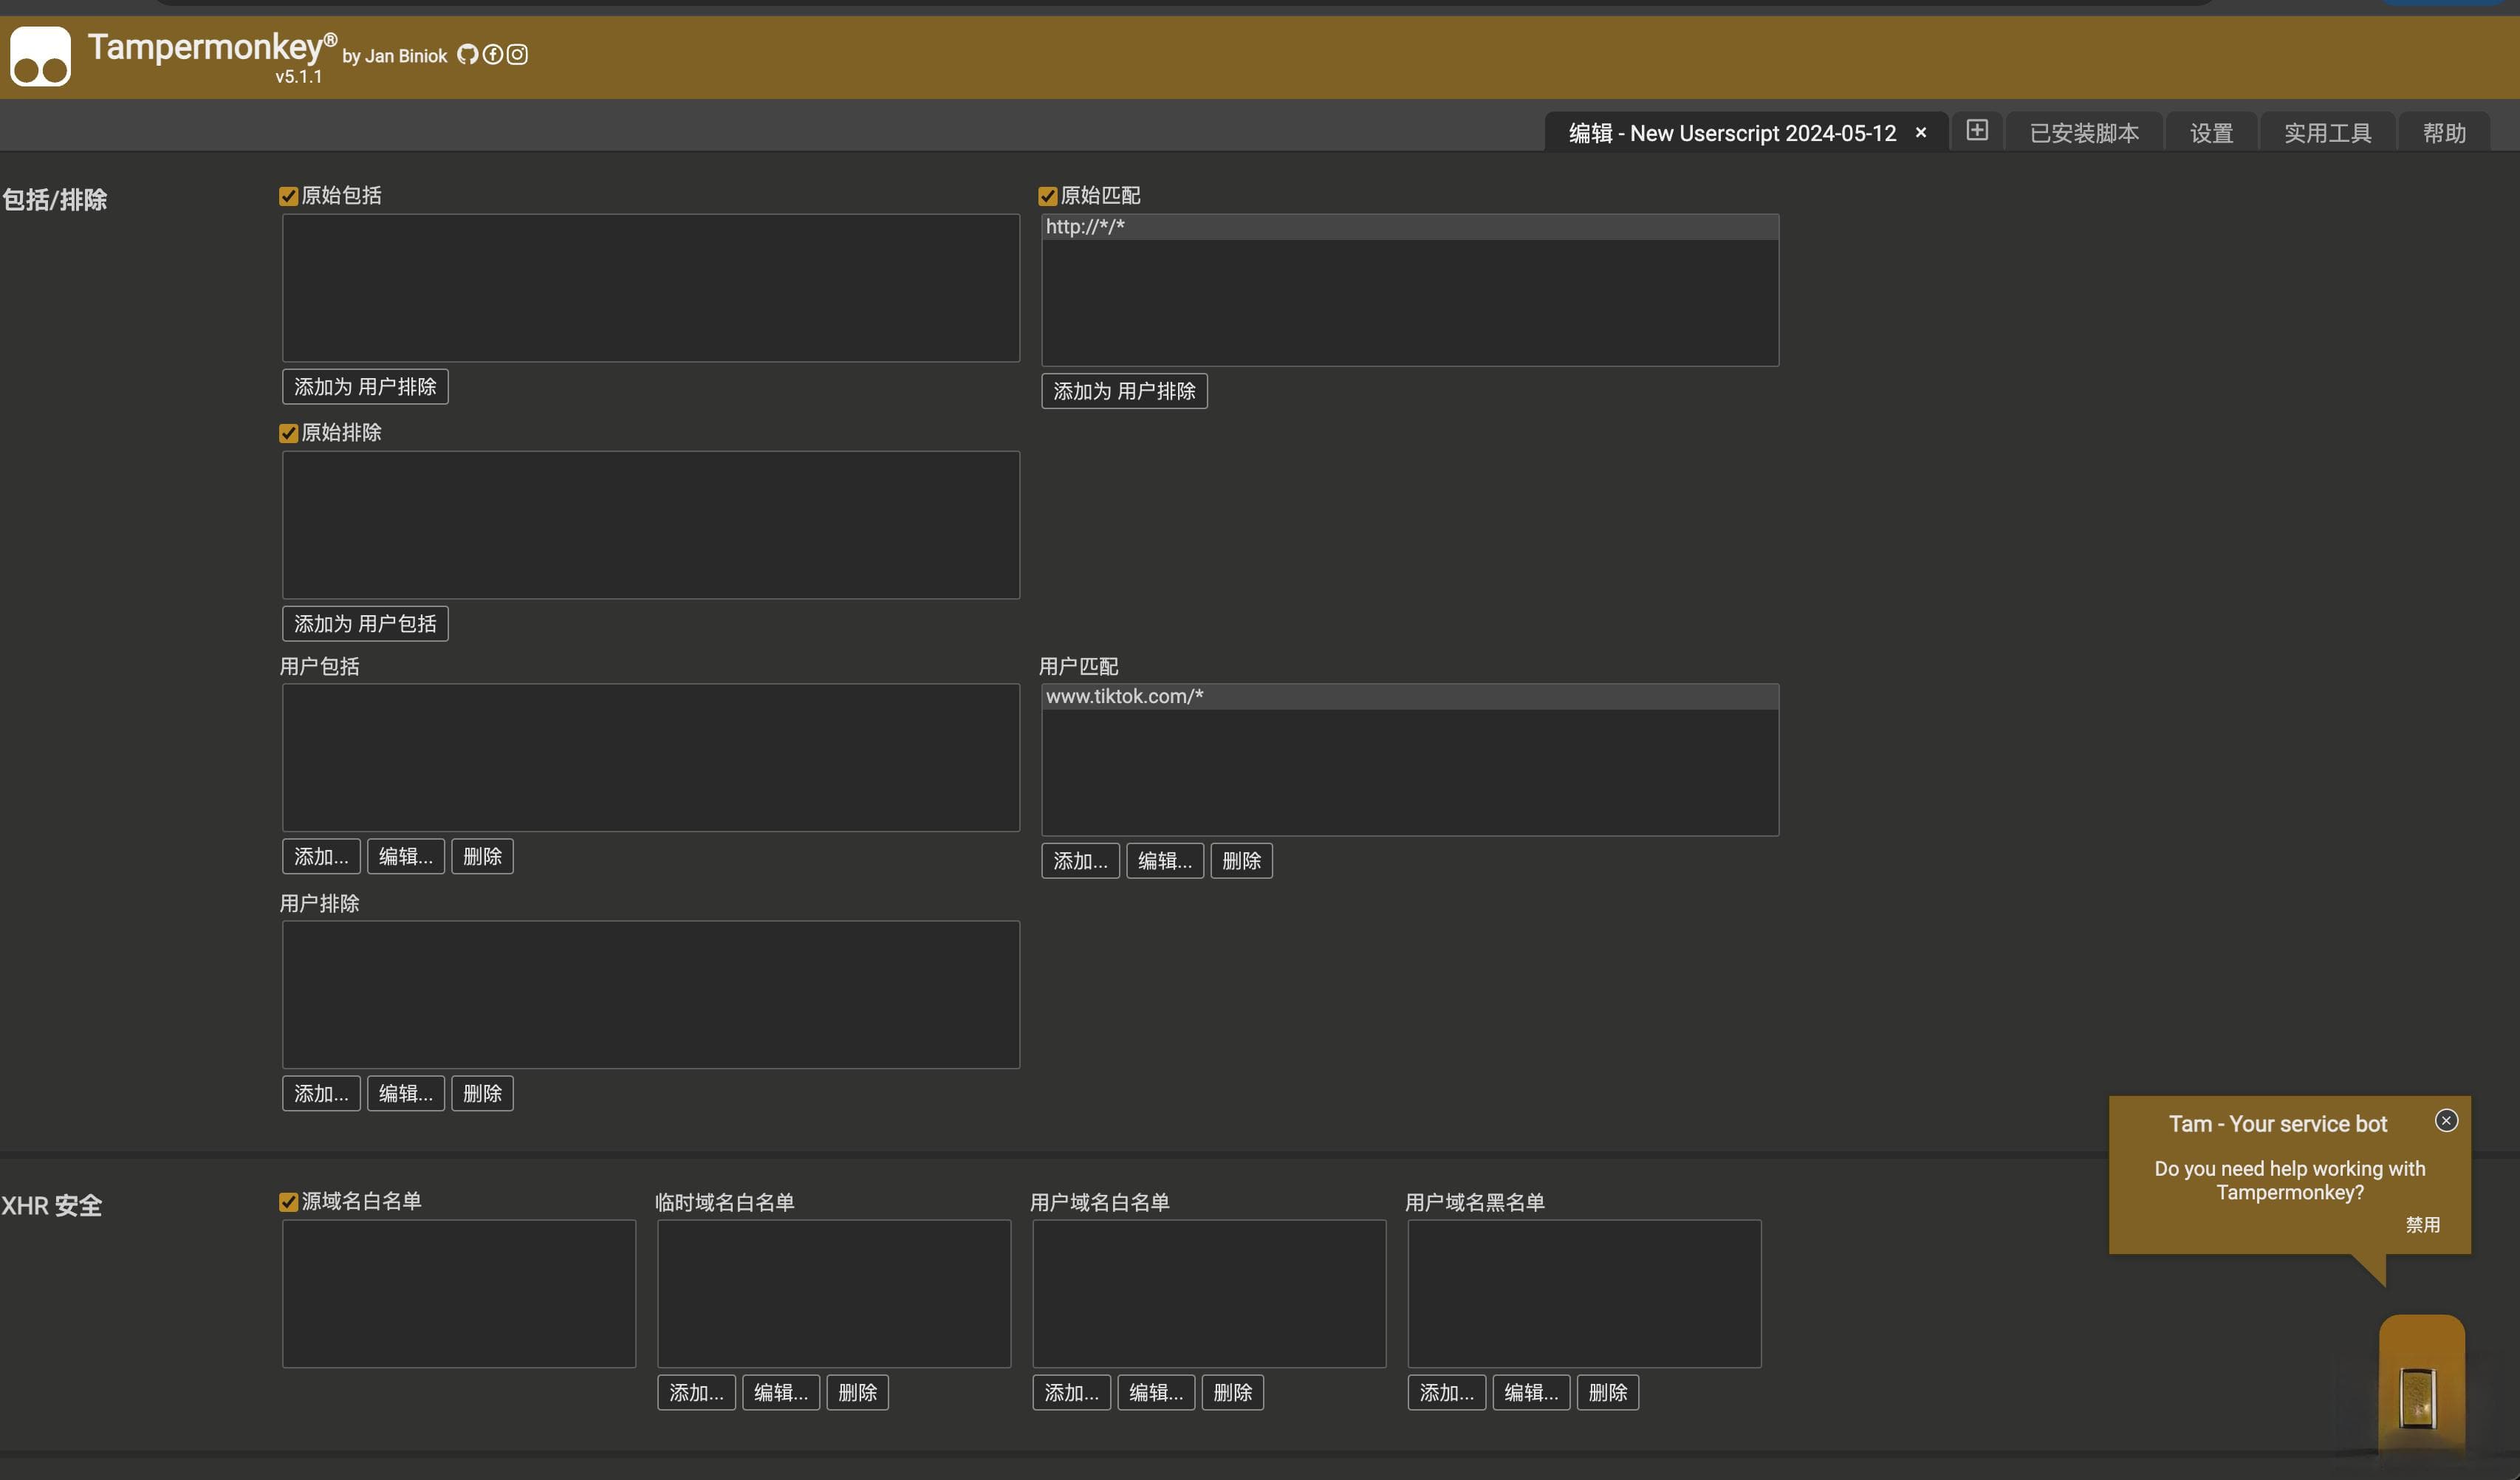Click 添加为 用户排除 under 原始匹配
The width and height of the screenshot is (2520, 1480).
[x=1124, y=390]
